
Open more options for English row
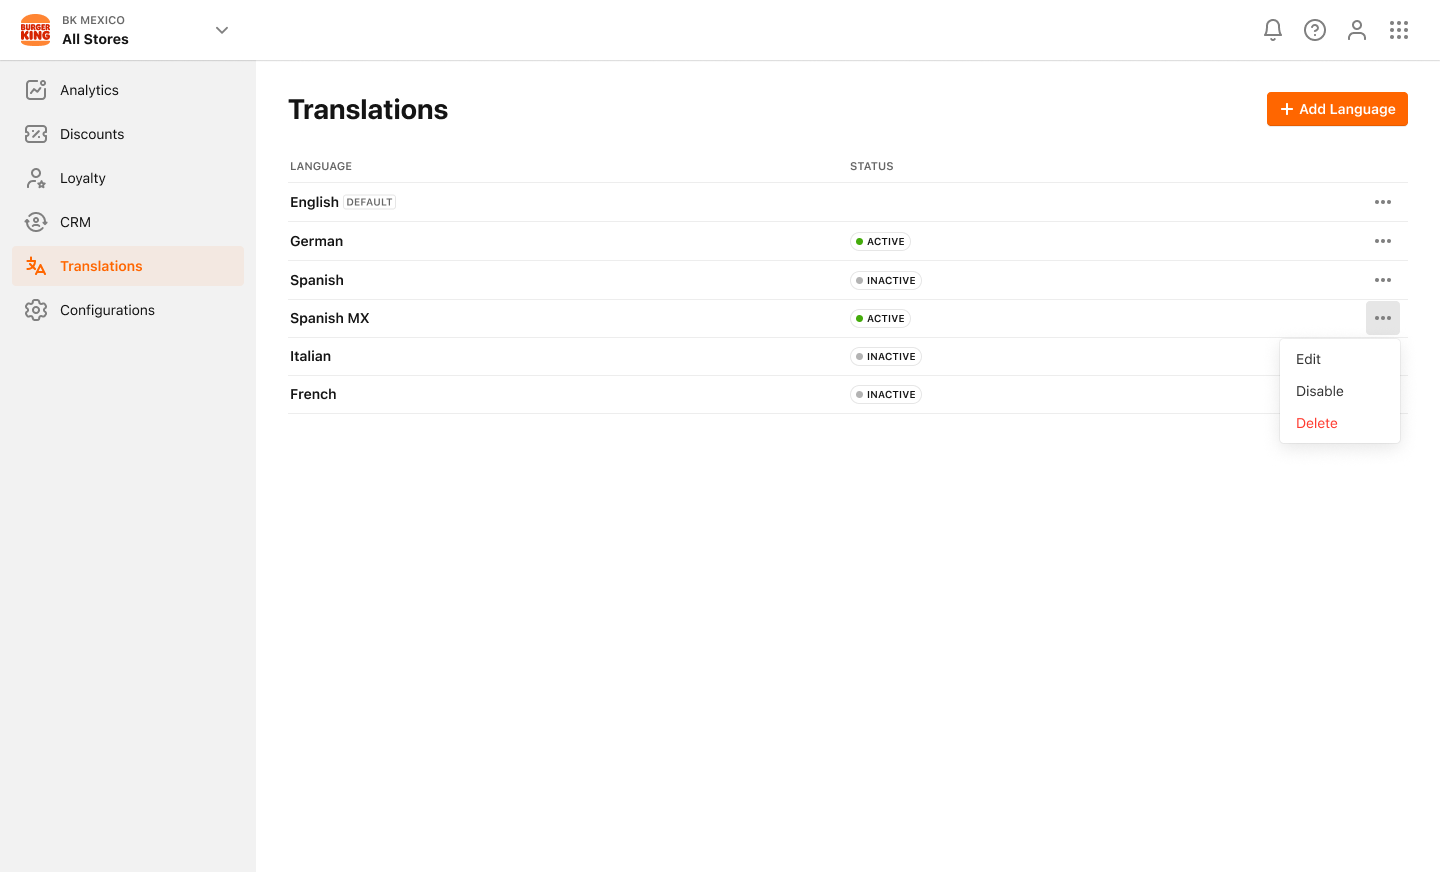click(1383, 202)
